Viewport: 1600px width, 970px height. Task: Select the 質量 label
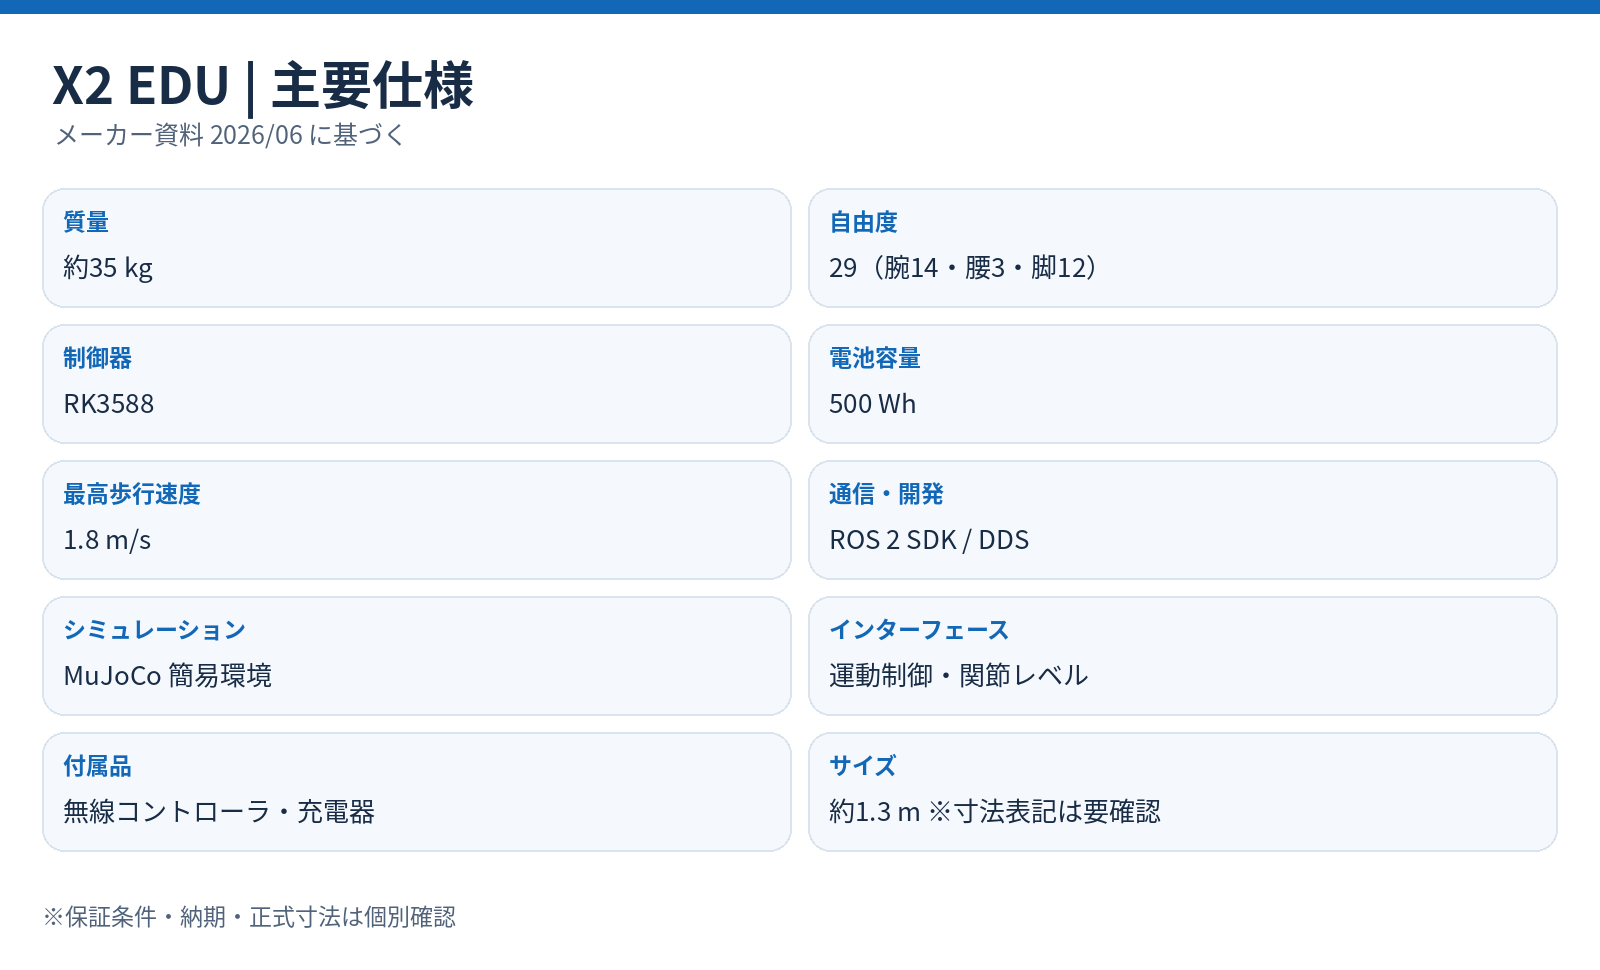click(86, 222)
